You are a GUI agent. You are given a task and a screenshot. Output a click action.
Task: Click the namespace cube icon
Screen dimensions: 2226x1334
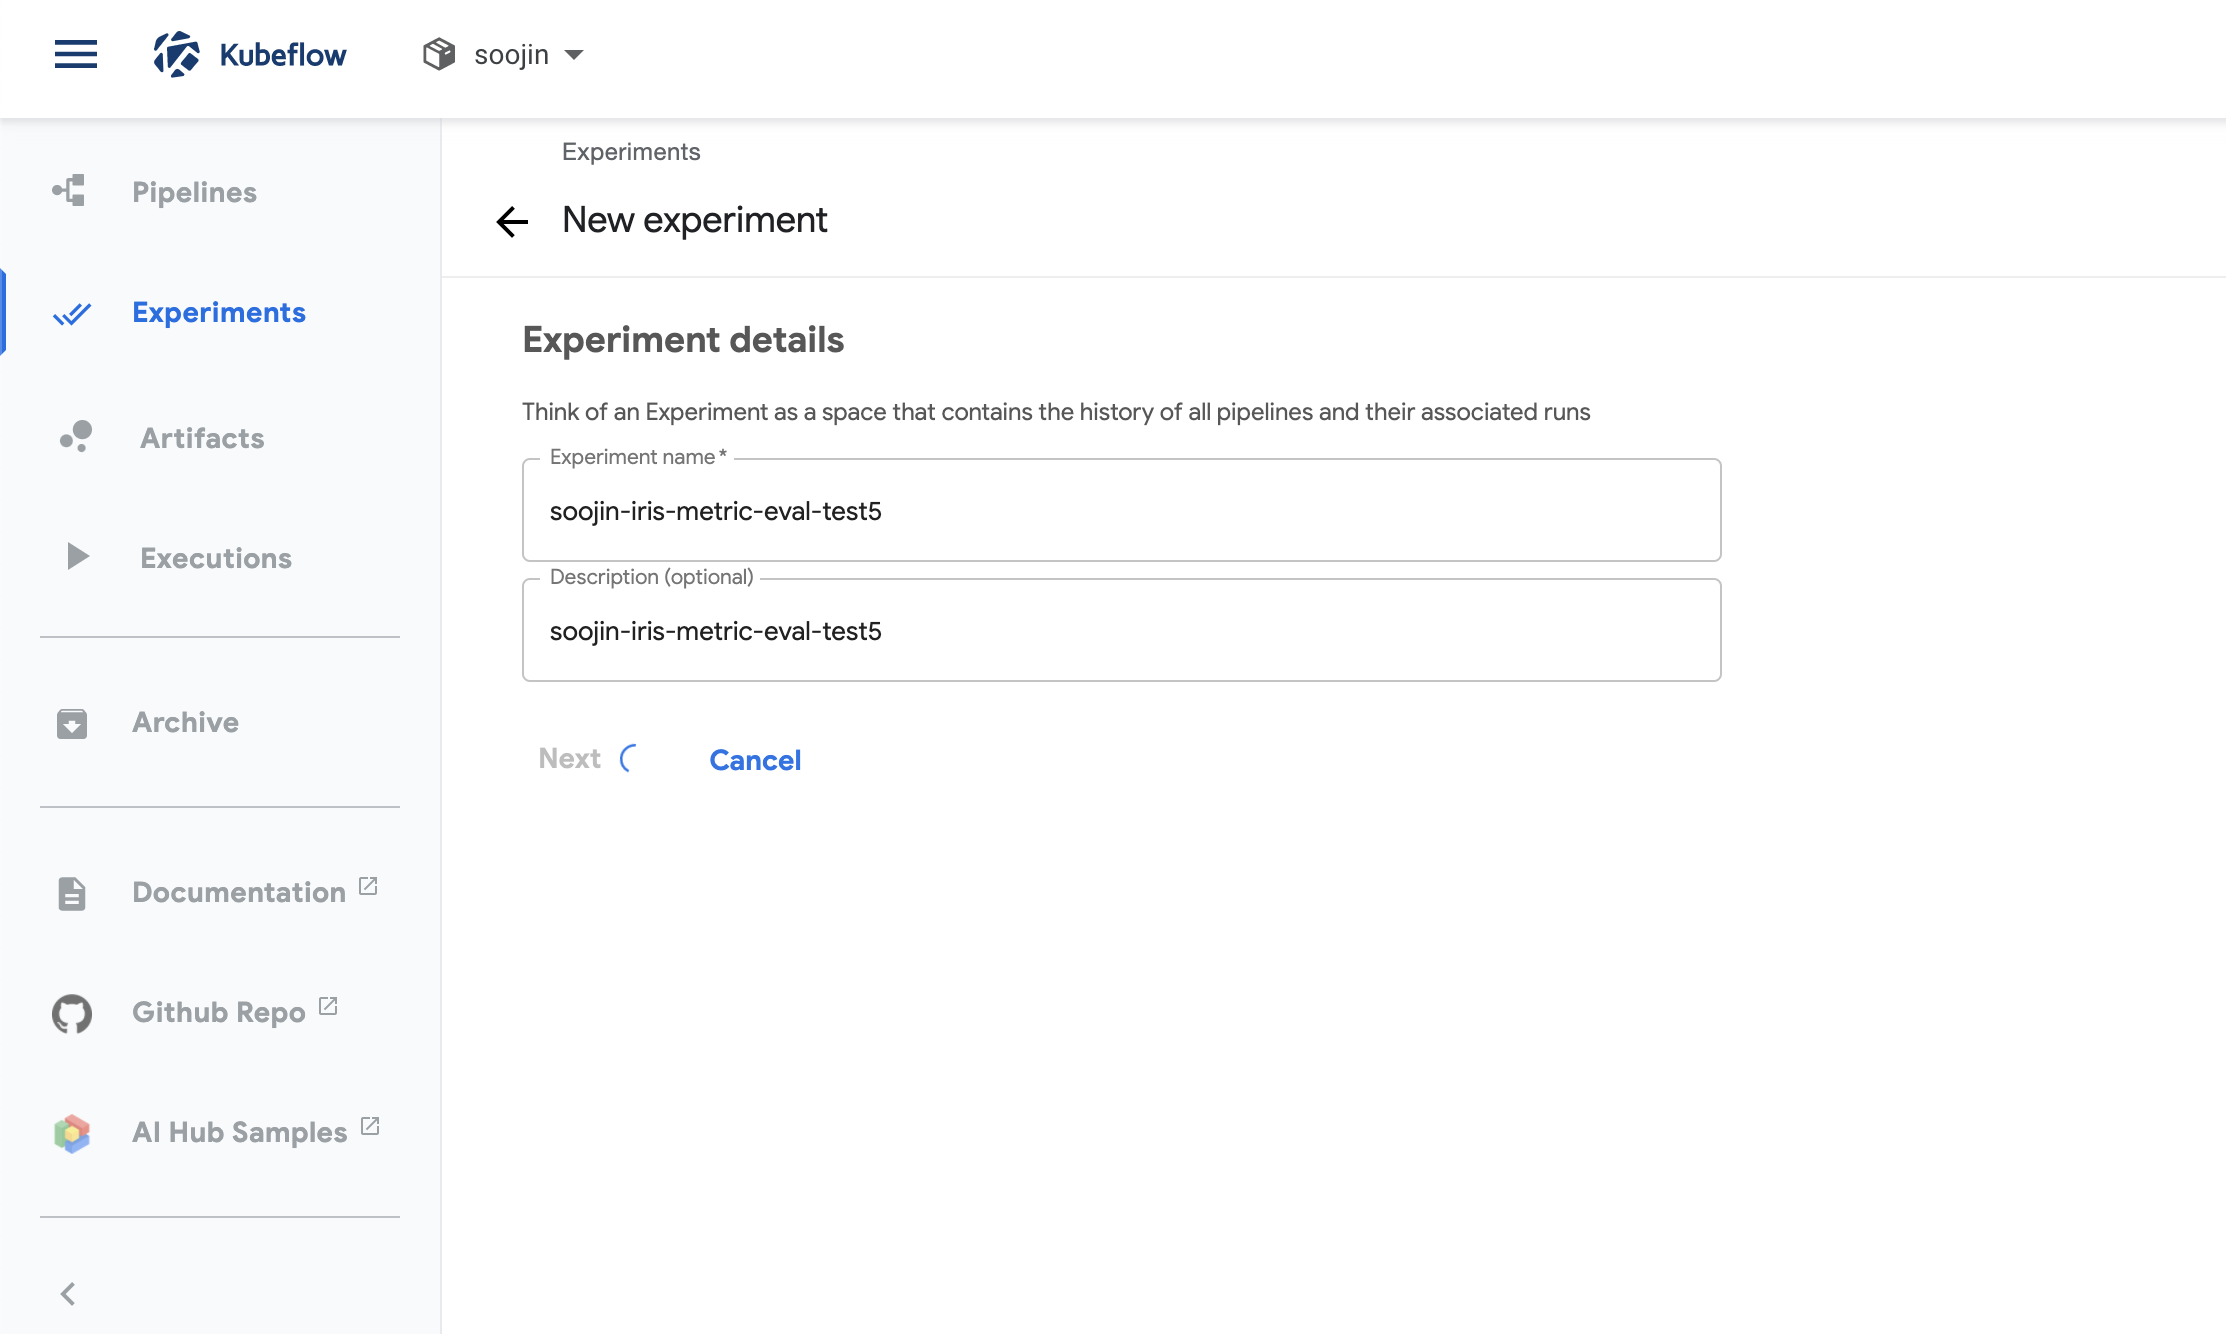pos(439,54)
